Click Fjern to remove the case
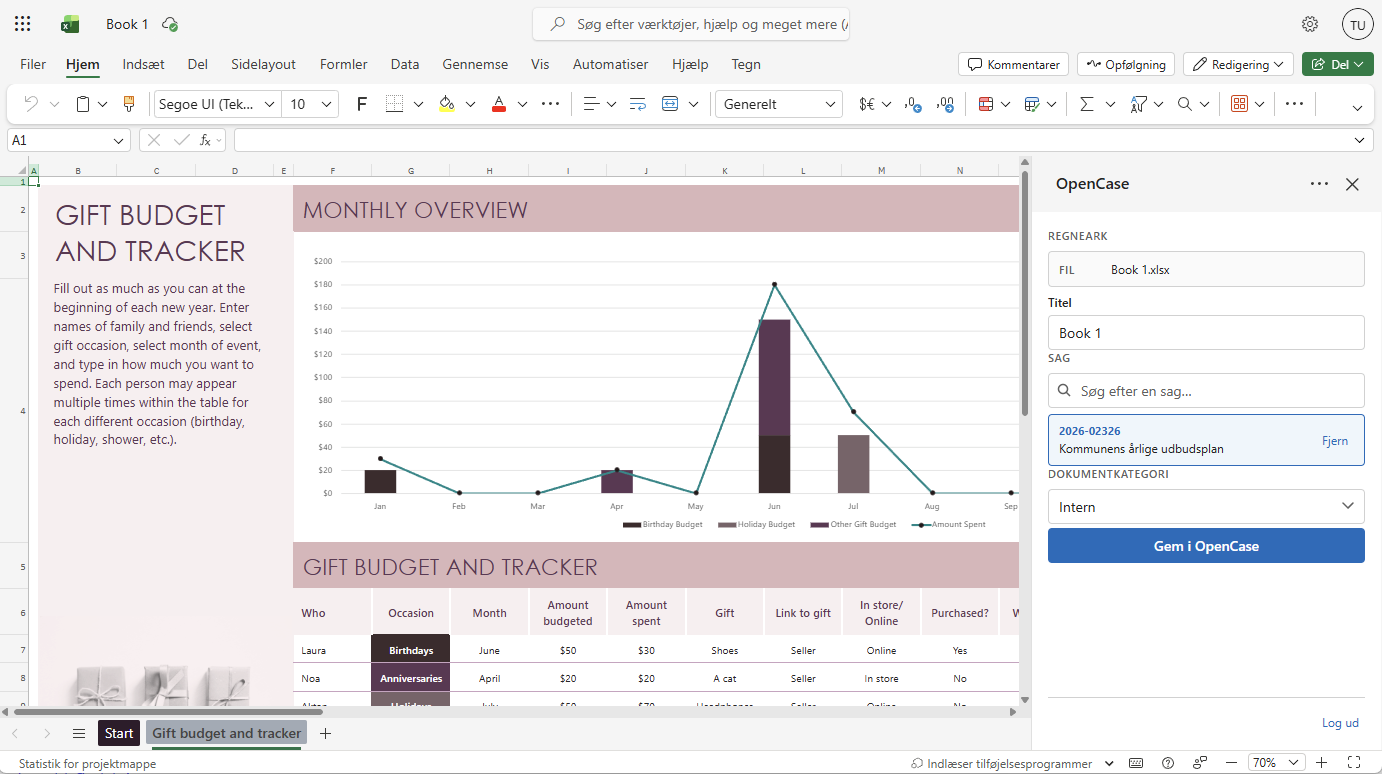The height and width of the screenshot is (774, 1382). click(x=1335, y=440)
